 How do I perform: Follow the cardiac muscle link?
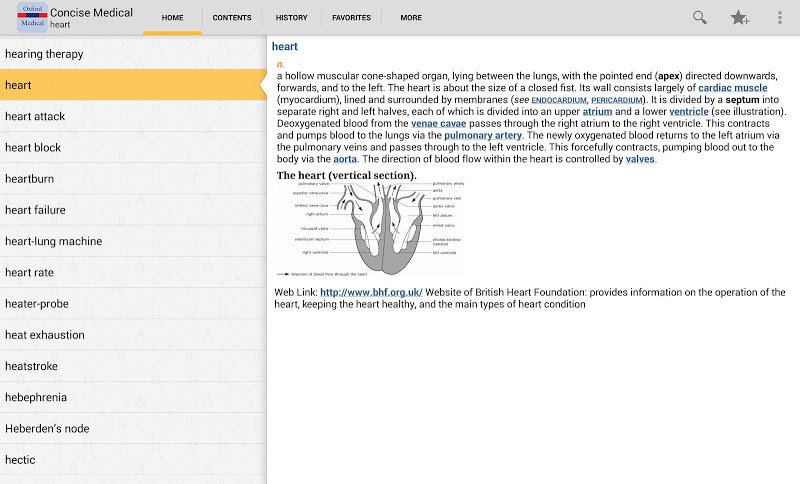(x=732, y=88)
